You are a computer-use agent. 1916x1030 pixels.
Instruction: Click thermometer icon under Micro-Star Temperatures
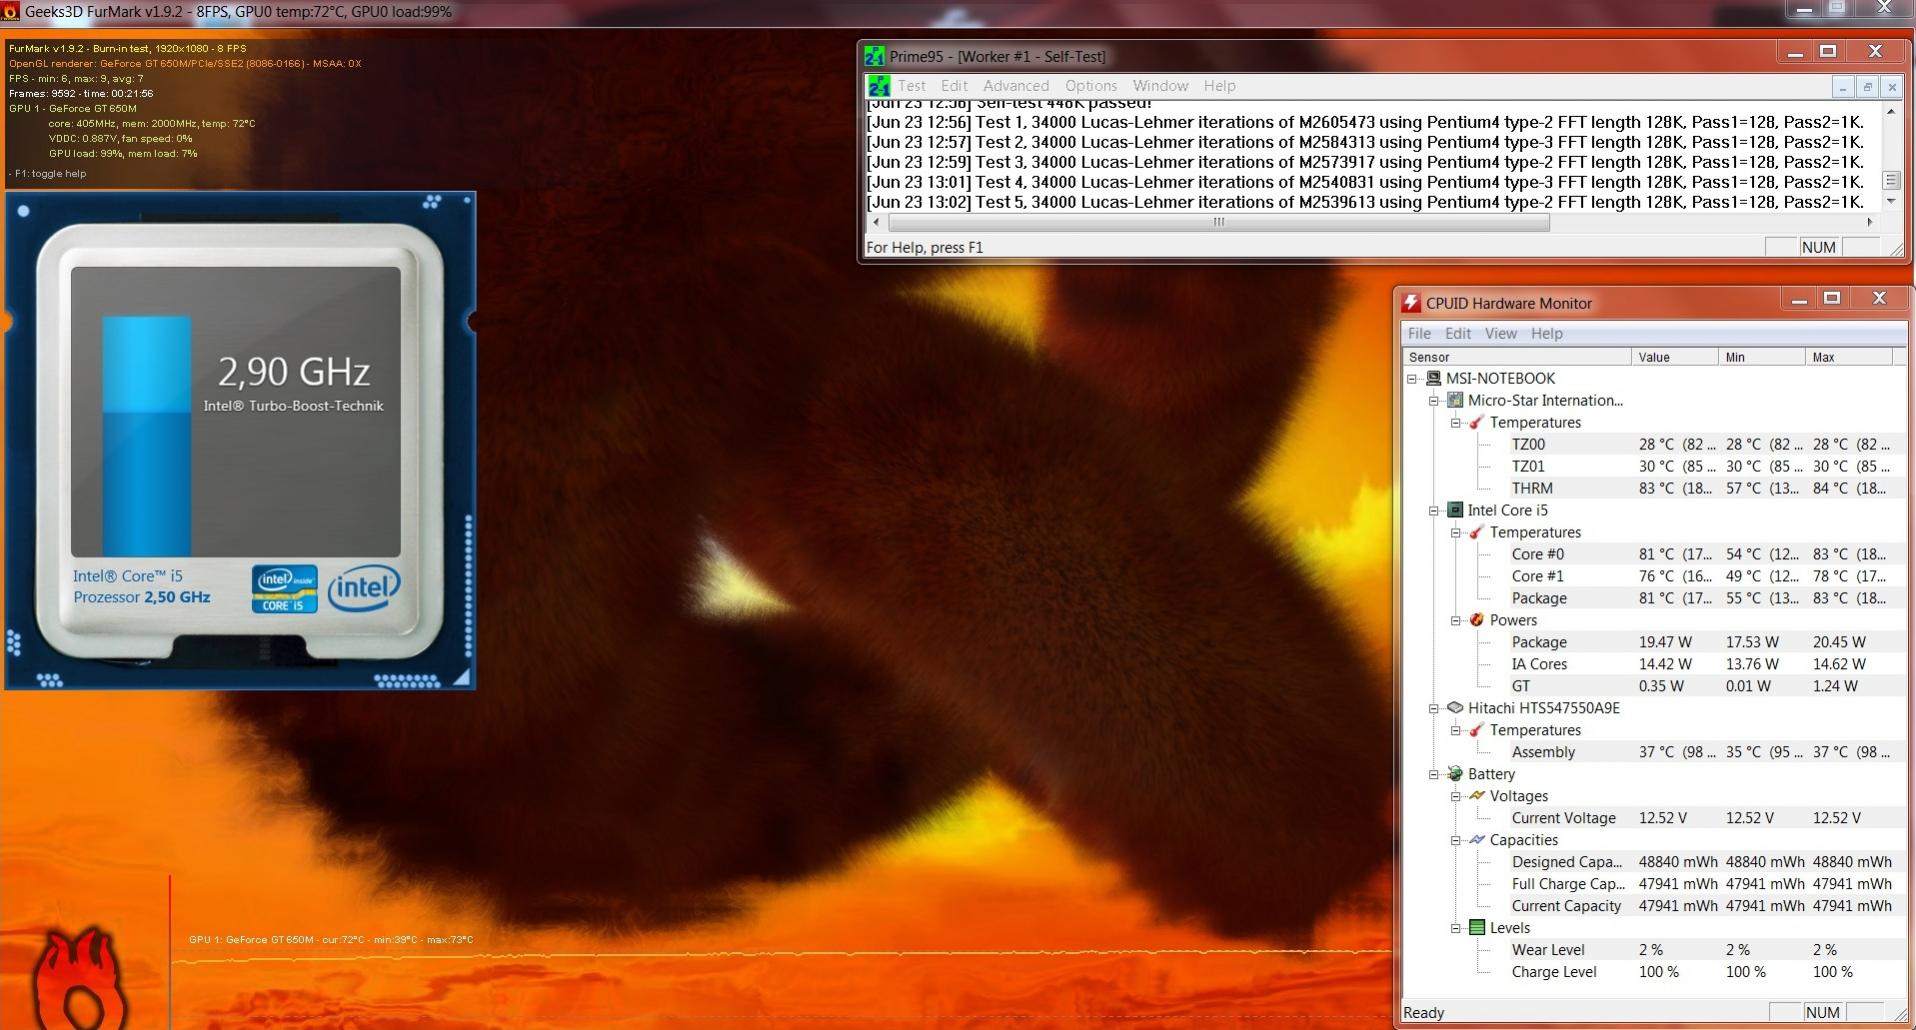point(1477,422)
